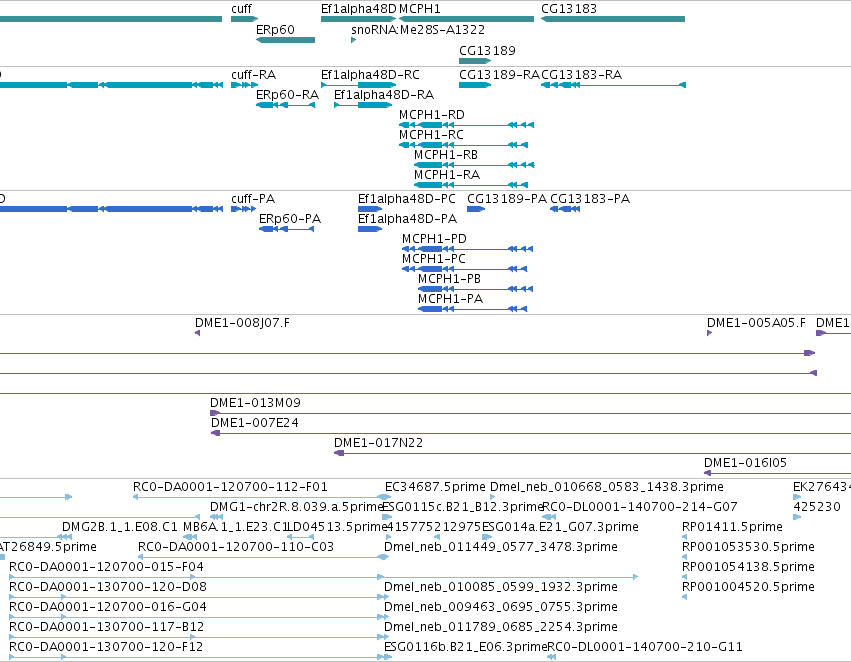Select the EC34687.5prime EST label
851x662 pixels.
click(x=435, y=487)
